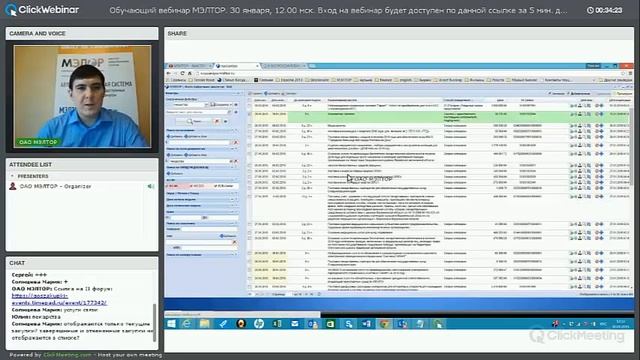640x360 pixels.
Task: Switch to Chrome on the taskbar
Action: (x=384, y=324)
